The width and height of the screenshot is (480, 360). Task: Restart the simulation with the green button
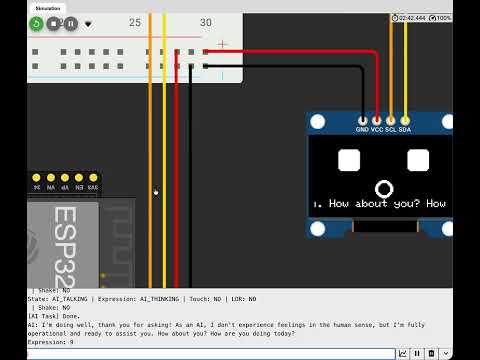[36, 24]
